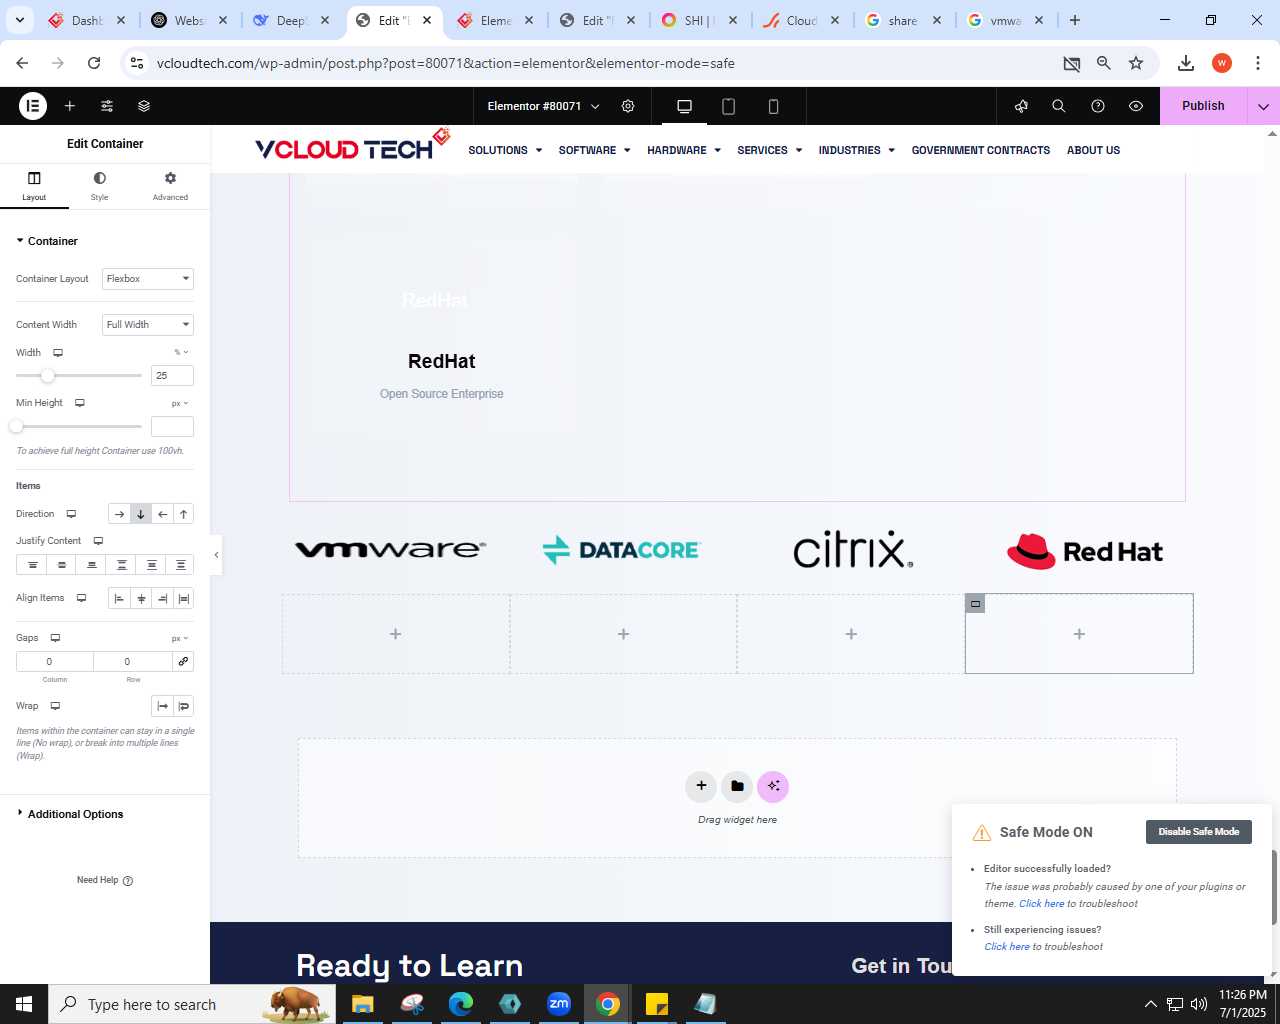Set Align Items to start
The height and width of the screenshot is (1024, 1280).
point(119,599)
